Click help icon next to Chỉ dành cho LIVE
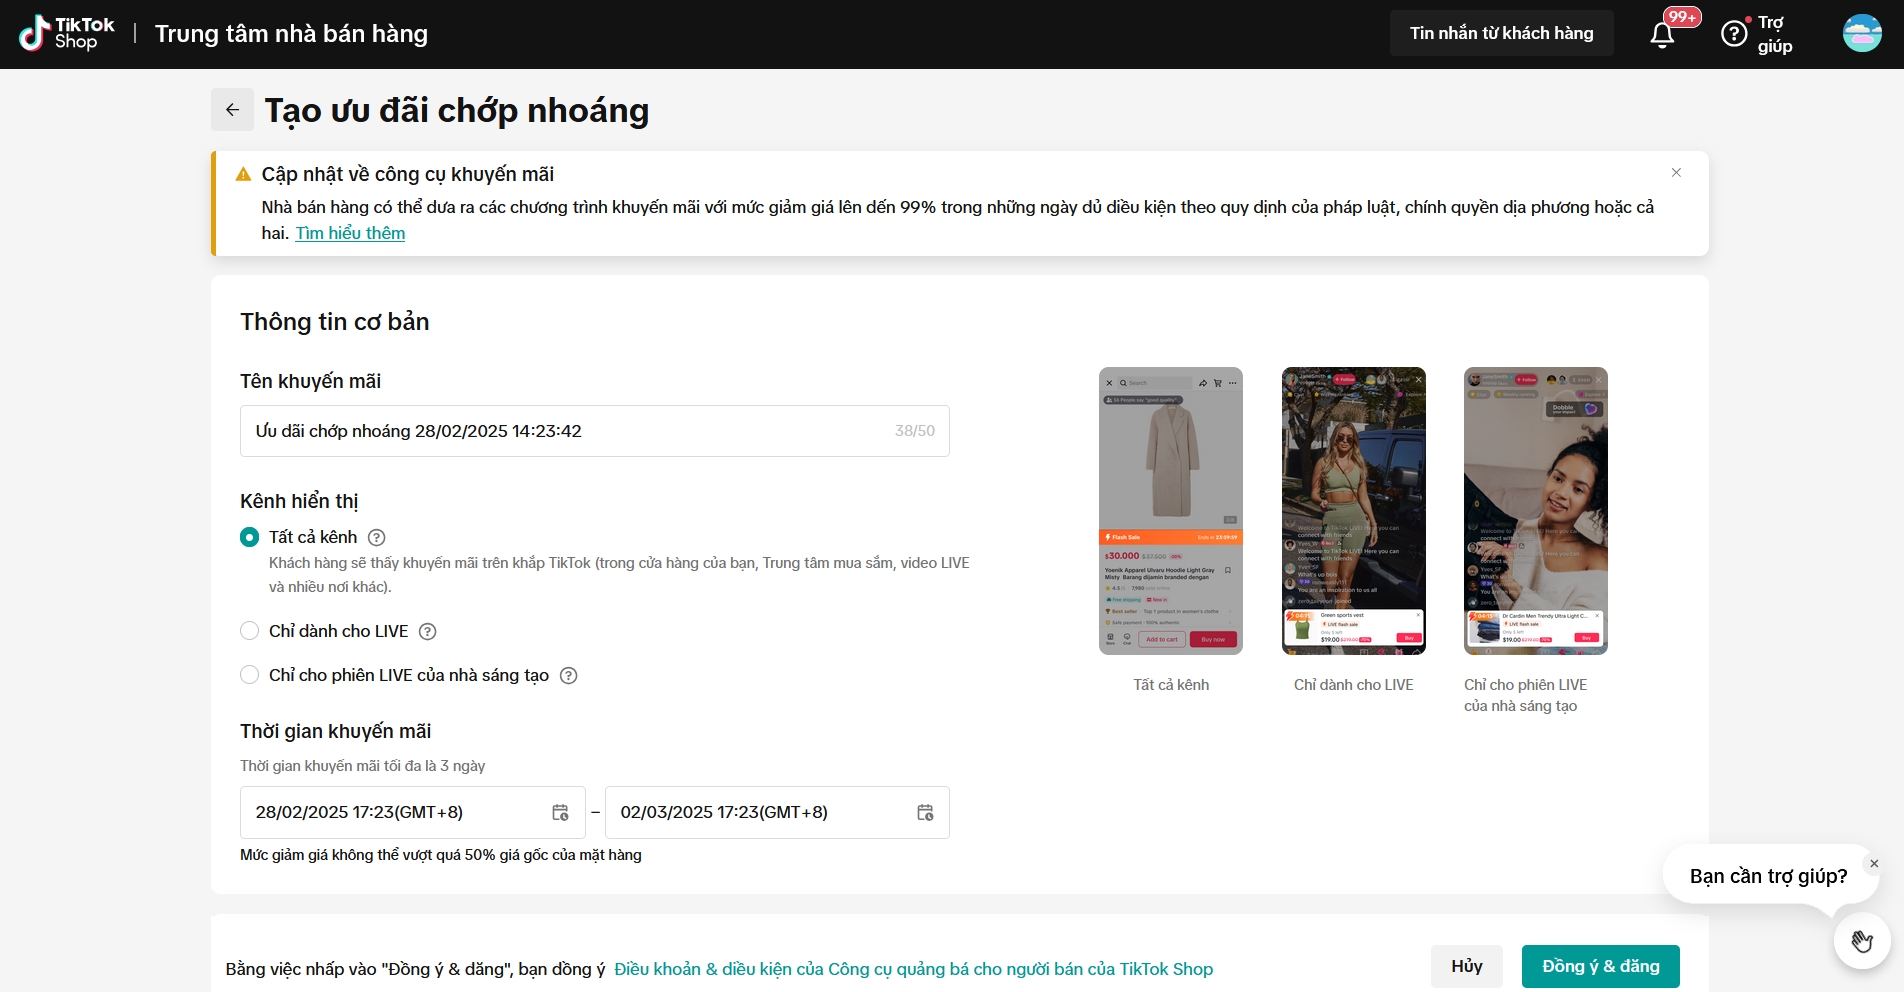The height and width of the screenshot is (992, 1904). tap(427, 632)
